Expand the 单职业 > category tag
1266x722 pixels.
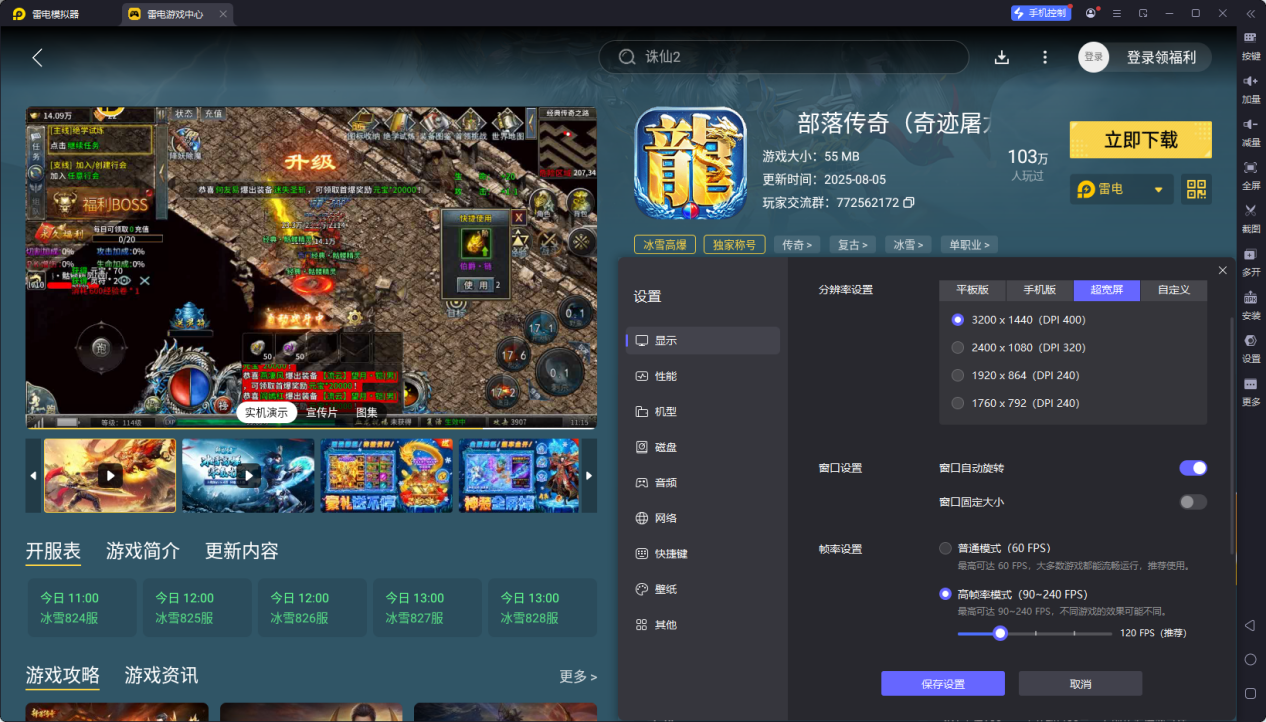coord(970,244)
